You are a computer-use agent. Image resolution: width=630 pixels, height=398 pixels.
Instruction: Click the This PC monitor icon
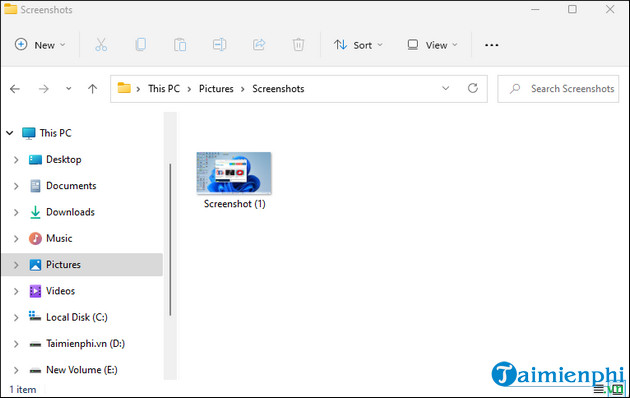coord(29,133)
